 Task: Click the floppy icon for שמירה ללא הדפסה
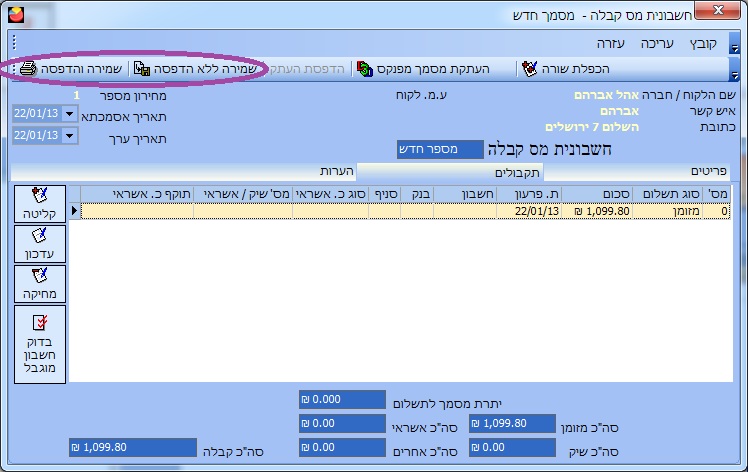pos(142,69)
